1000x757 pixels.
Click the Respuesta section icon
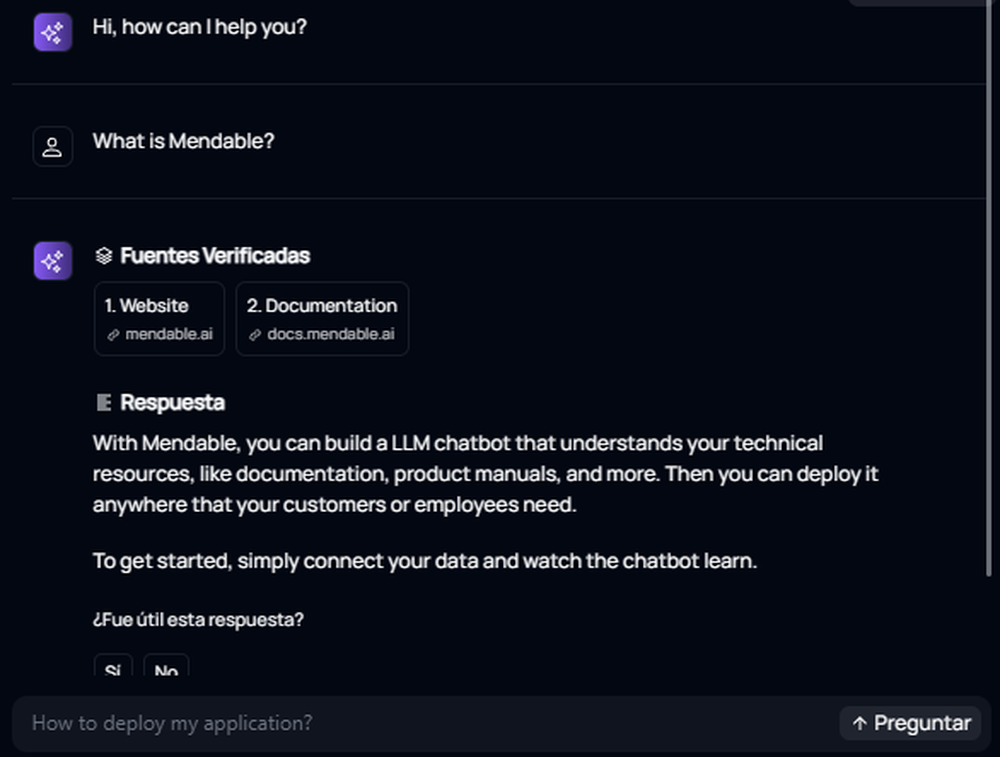[103, 402]
